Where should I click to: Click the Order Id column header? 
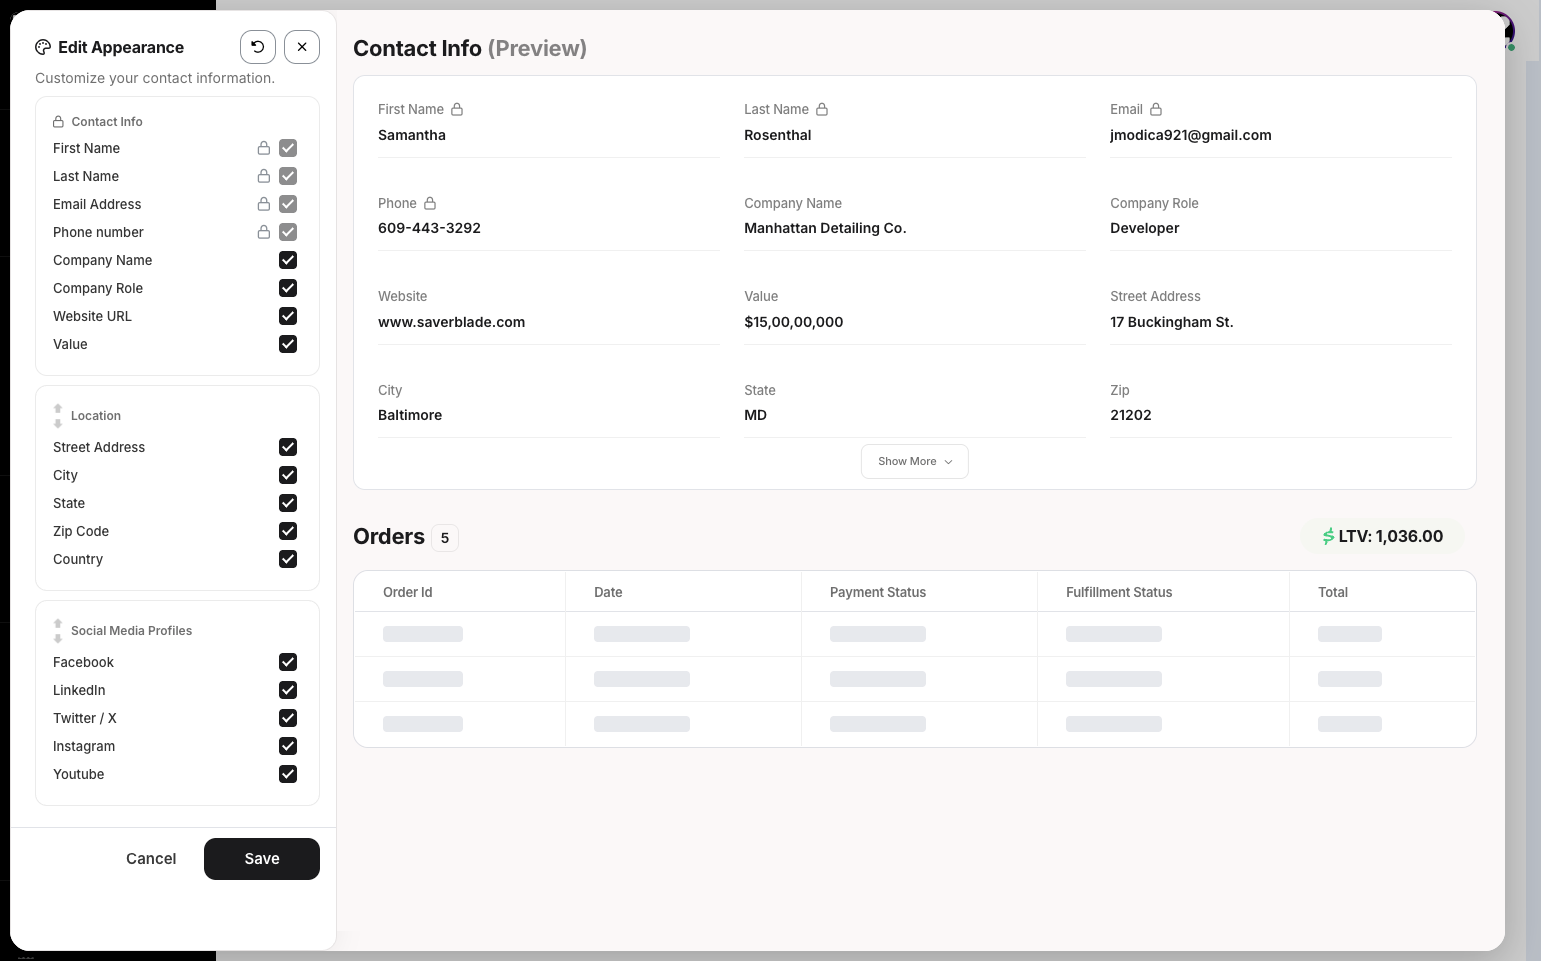408,592
